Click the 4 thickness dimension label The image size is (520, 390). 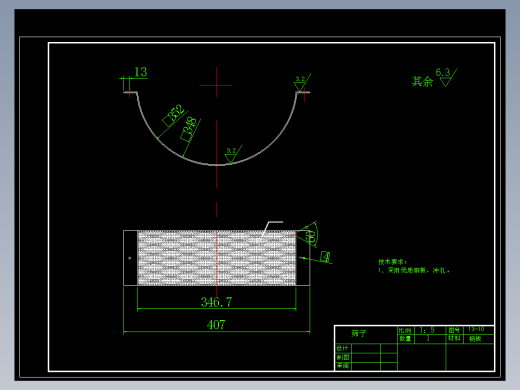pyautogui.click(x=326, y=256)
